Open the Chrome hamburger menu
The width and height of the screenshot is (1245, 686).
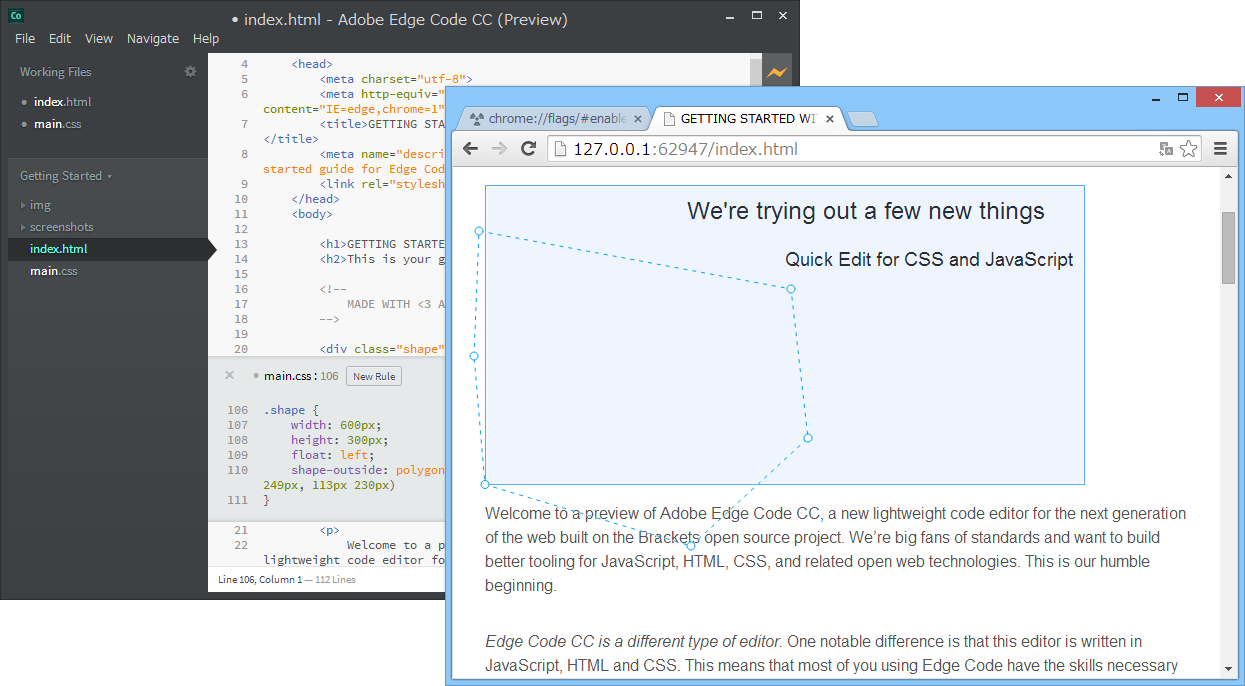[x=1220, y=148]
